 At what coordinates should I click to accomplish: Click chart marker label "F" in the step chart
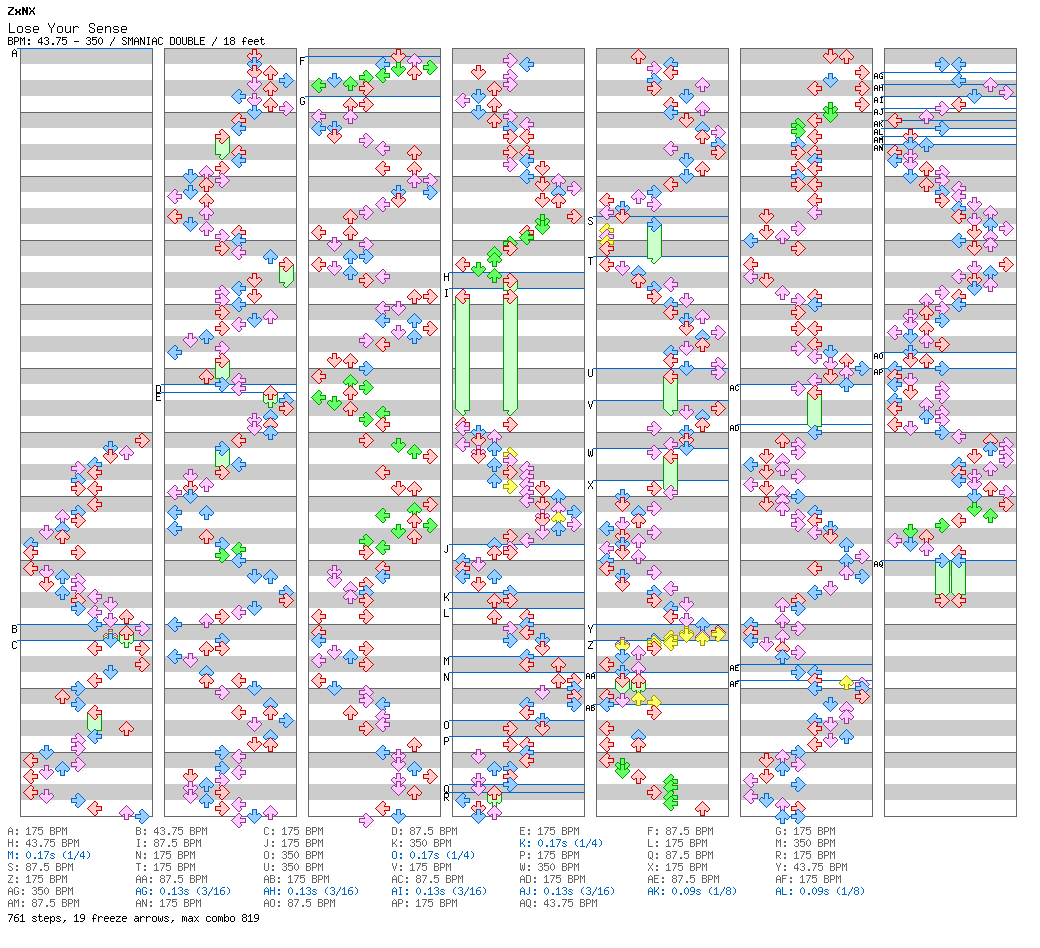coord(302,61)
